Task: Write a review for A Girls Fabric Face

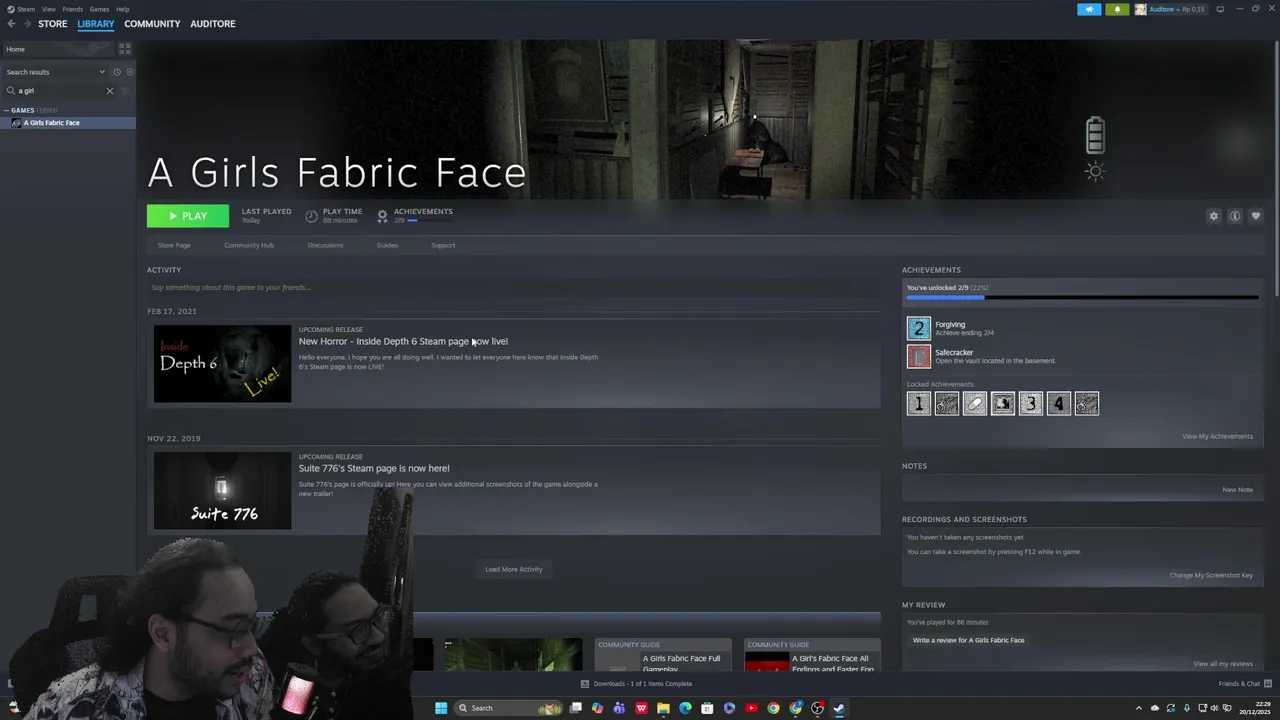Action: (968, 640)
